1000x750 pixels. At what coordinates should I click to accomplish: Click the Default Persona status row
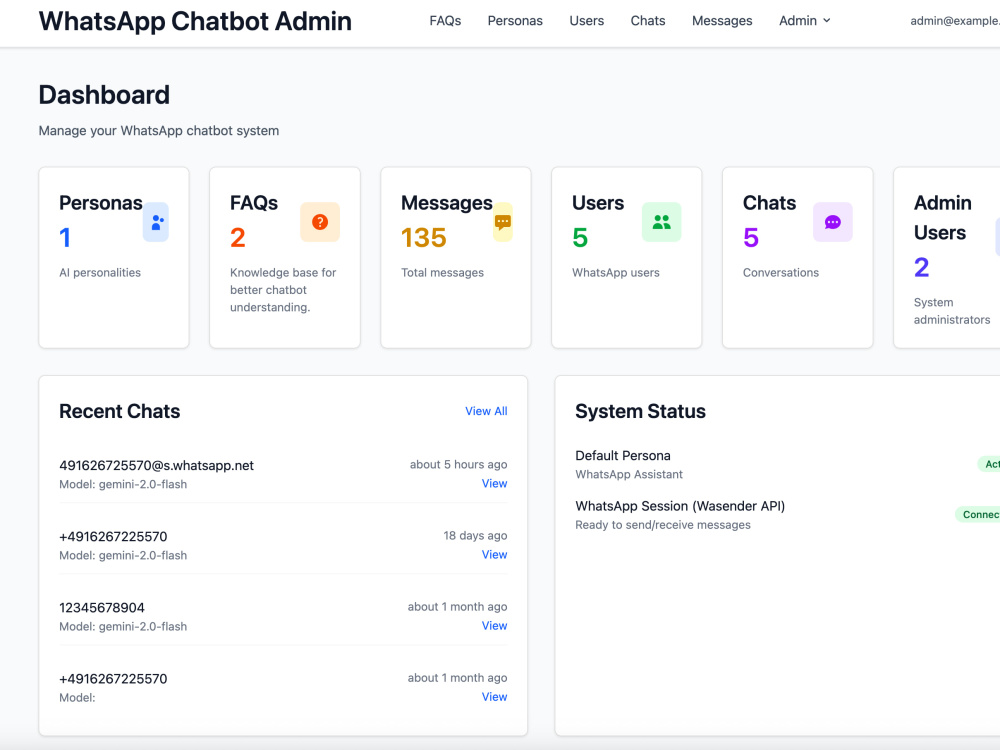[x=788, y=464]
